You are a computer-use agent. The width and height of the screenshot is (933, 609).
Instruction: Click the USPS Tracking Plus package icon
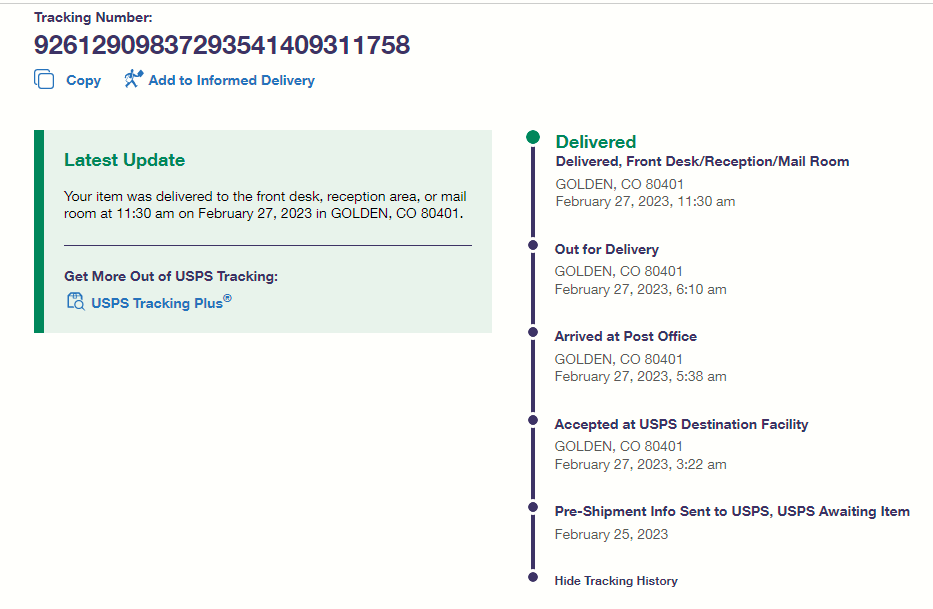pyautogui.click(x=75, y=301)
